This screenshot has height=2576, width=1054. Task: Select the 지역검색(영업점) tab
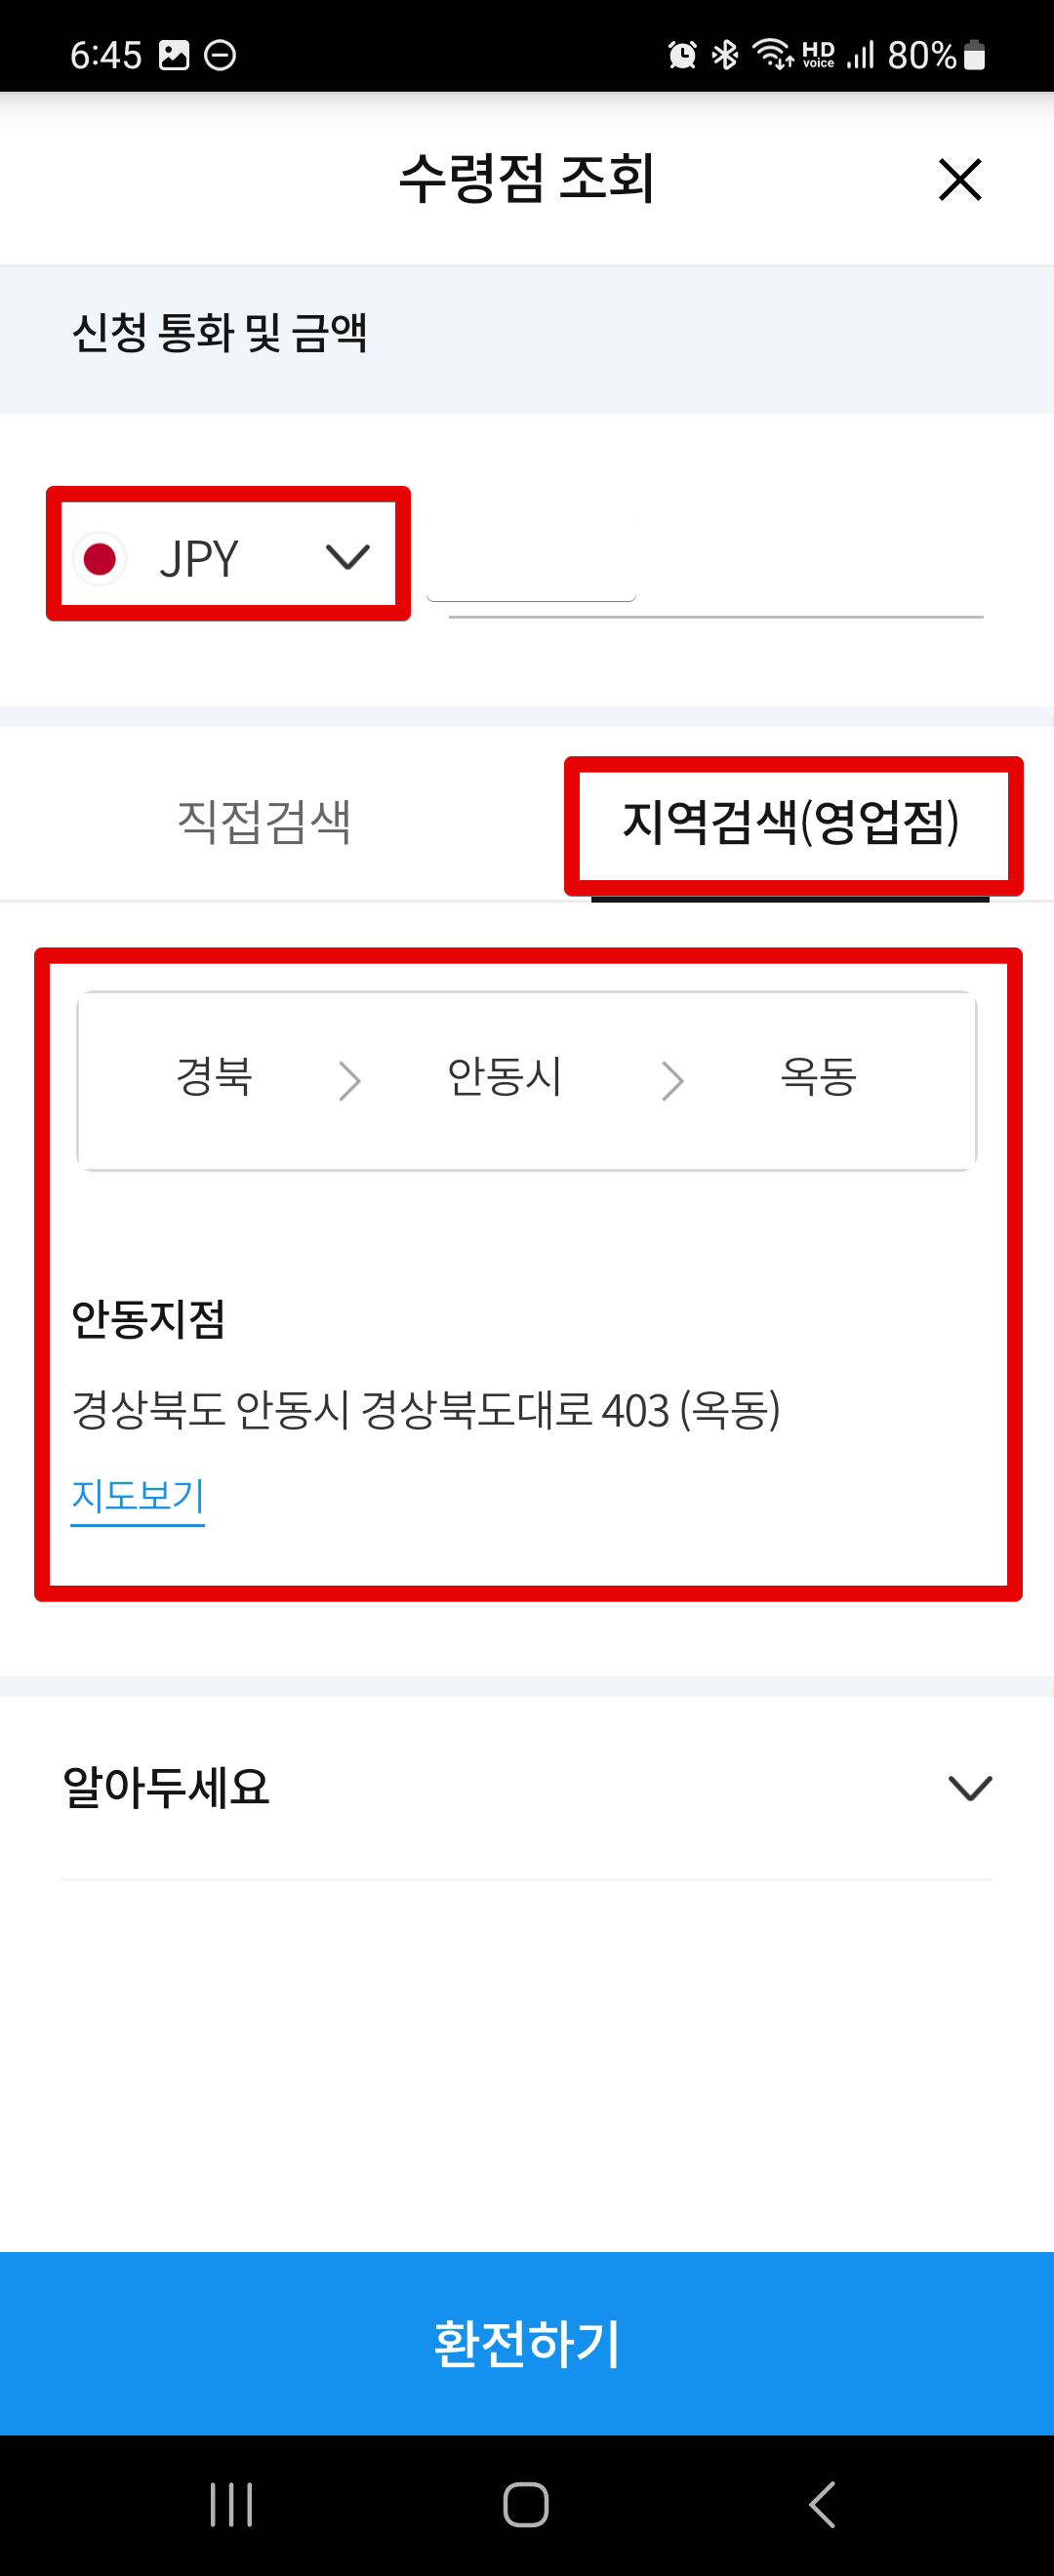coord(790,822)
